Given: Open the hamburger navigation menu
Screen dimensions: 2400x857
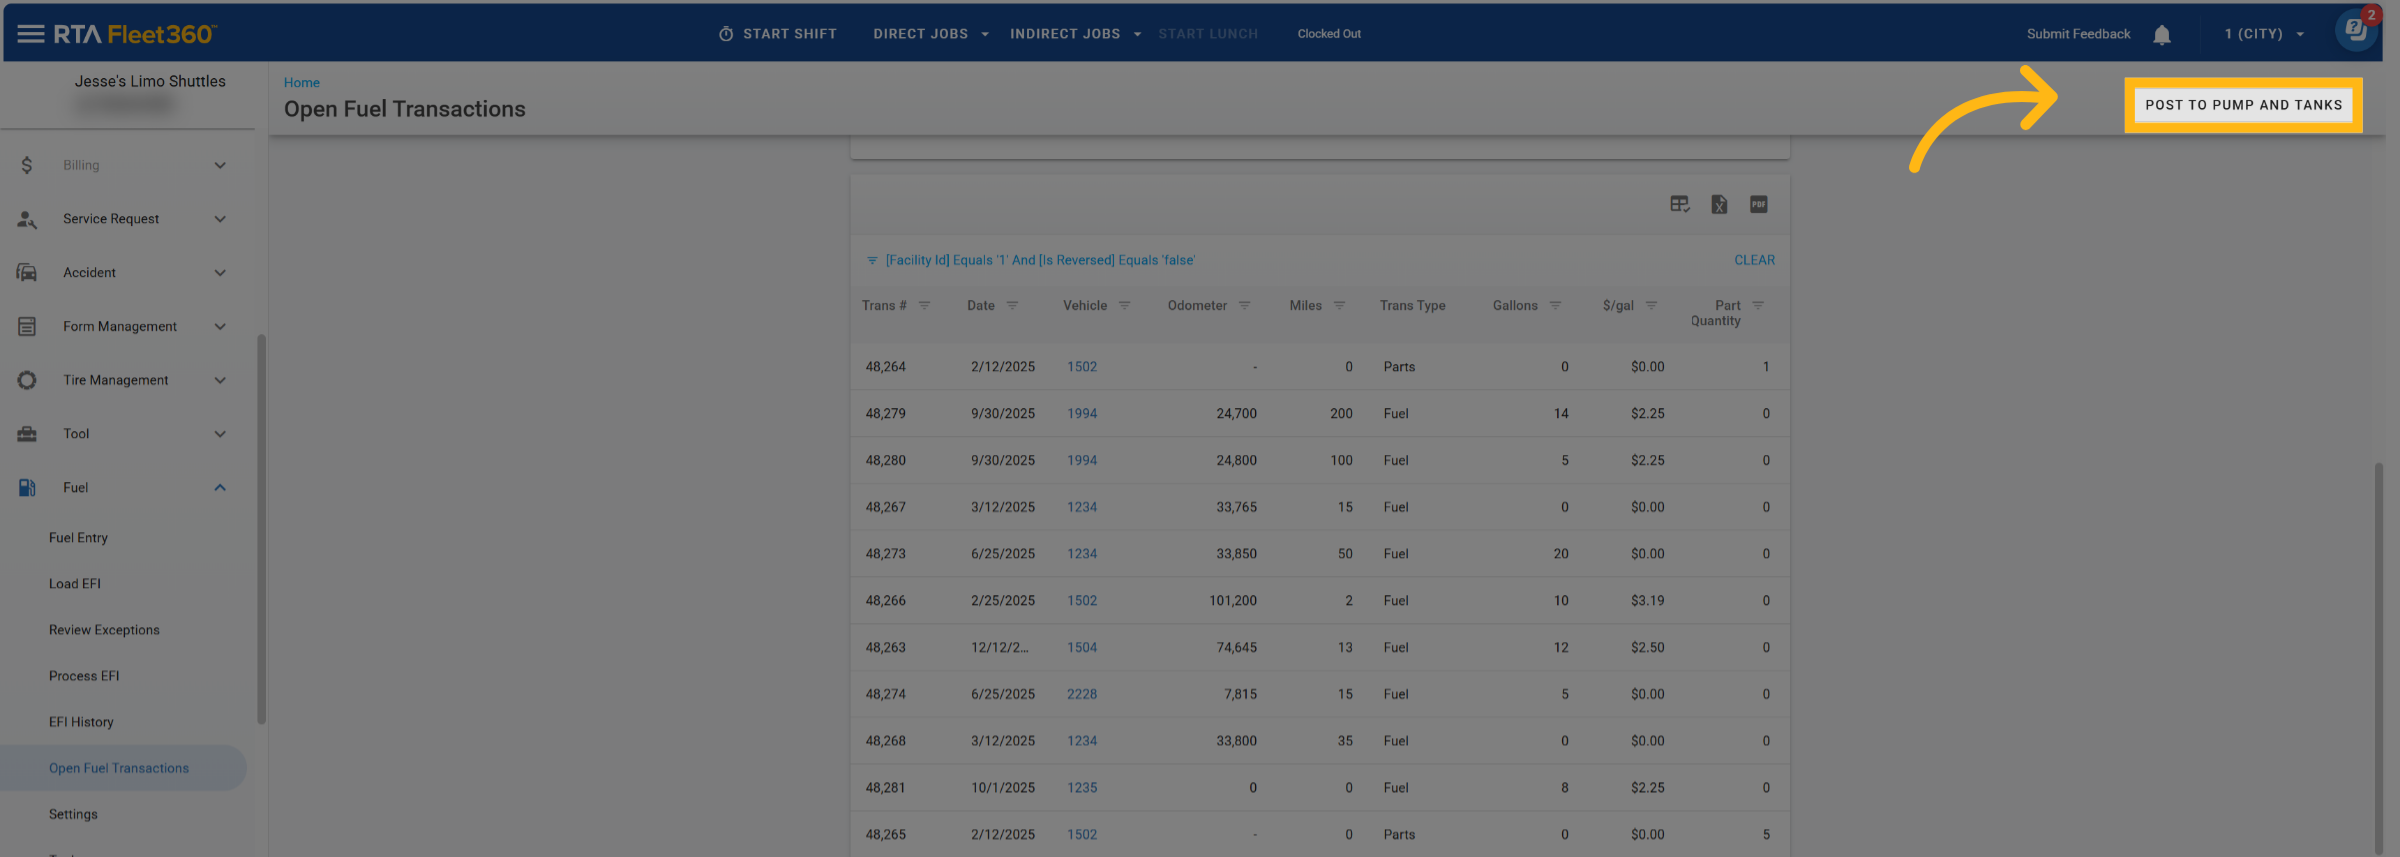Looking at the screenshot, I should pyautogui.click(x=30, y=34).
